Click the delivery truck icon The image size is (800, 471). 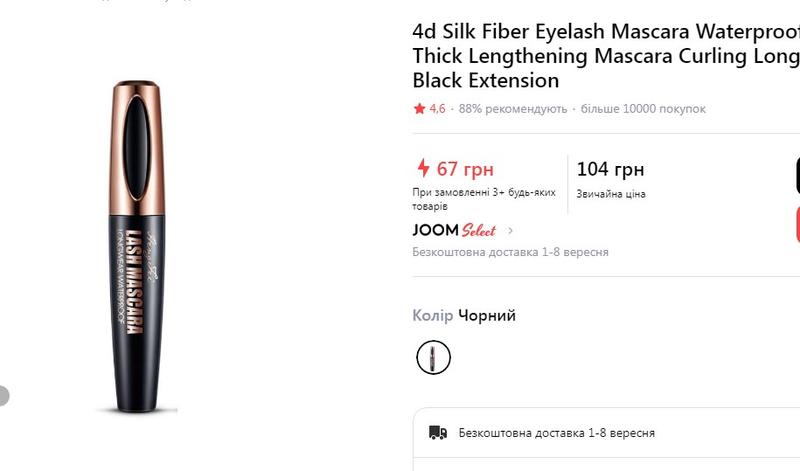(x=437, y=433)
